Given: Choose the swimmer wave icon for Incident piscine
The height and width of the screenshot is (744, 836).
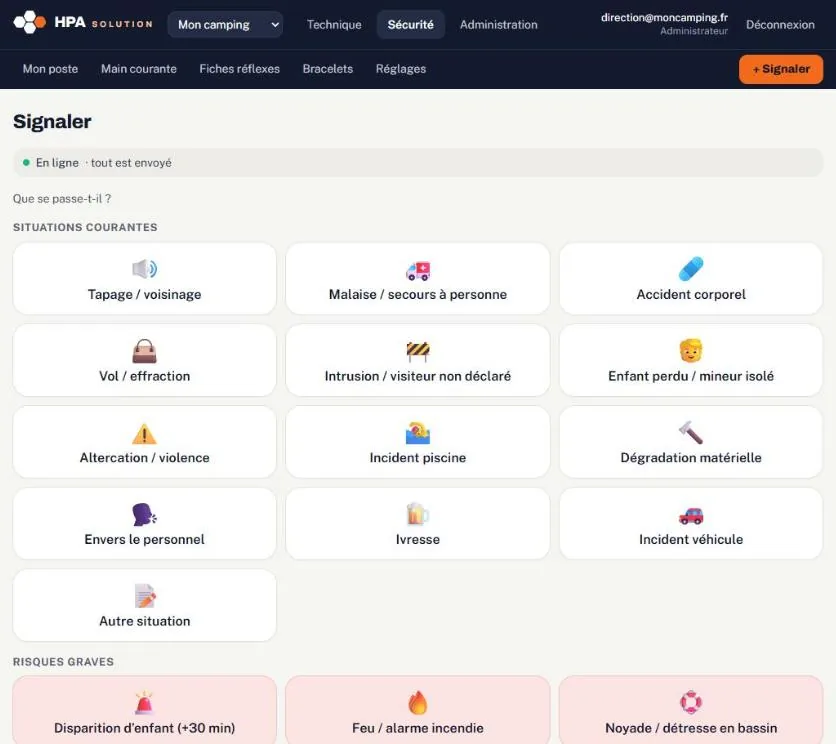Looking at the screenshot, I should (418, 433).
